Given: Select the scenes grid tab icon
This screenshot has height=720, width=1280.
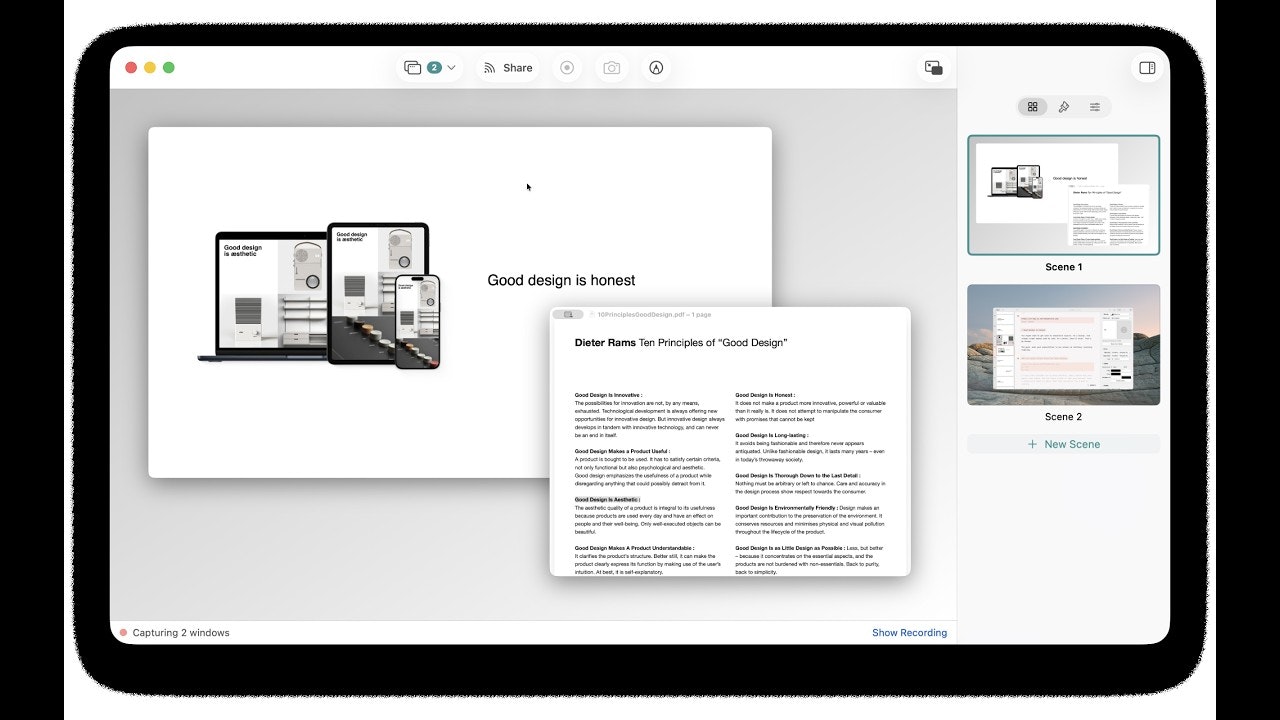Looking at the screenshot, I should click(x=1033, y=107).
